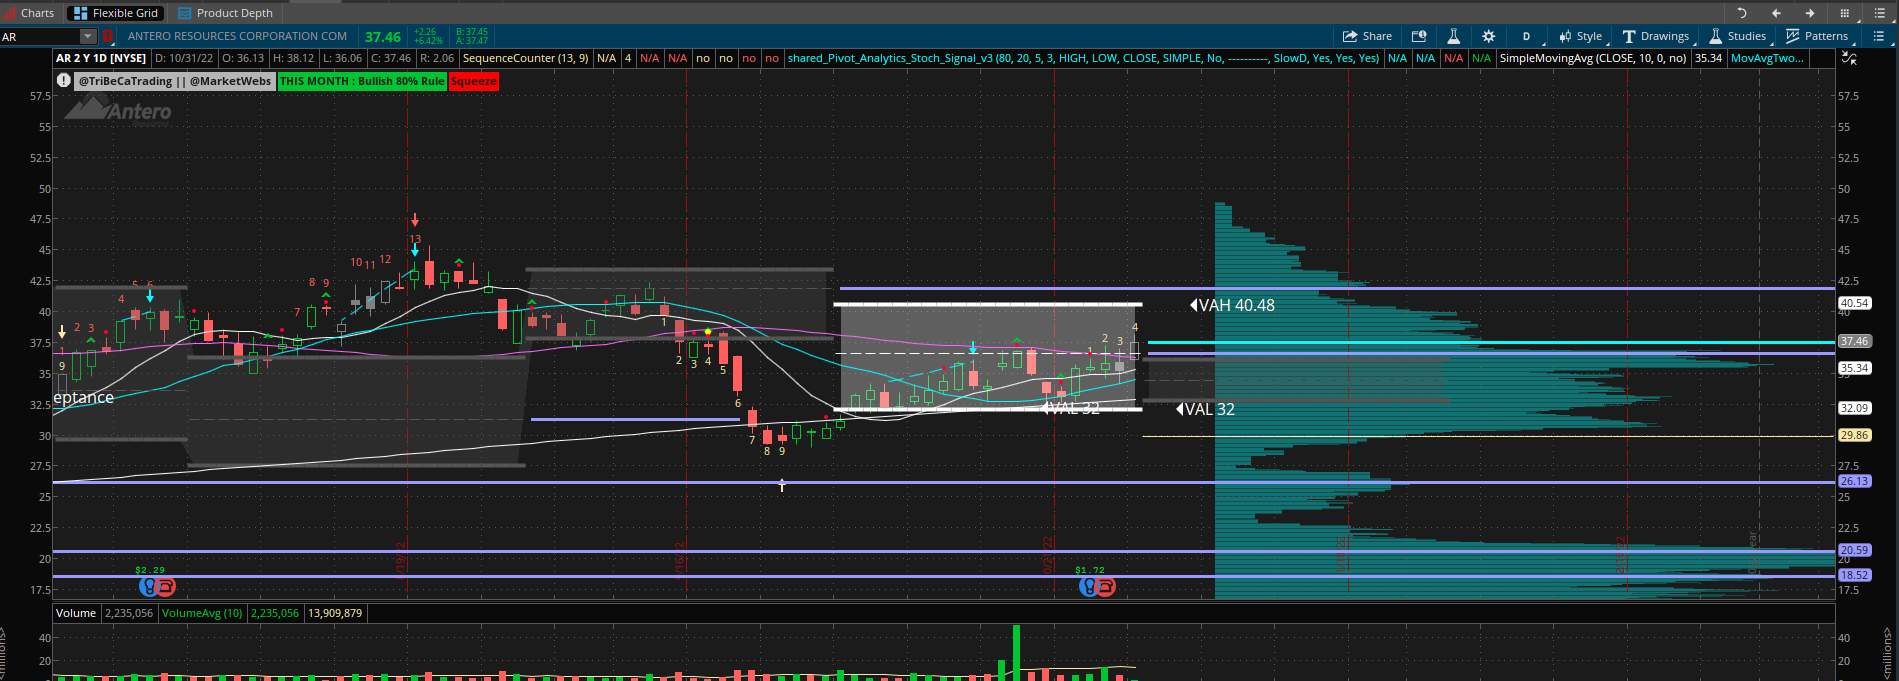Click the 18.52 price axis bubble

point(1854,575)
